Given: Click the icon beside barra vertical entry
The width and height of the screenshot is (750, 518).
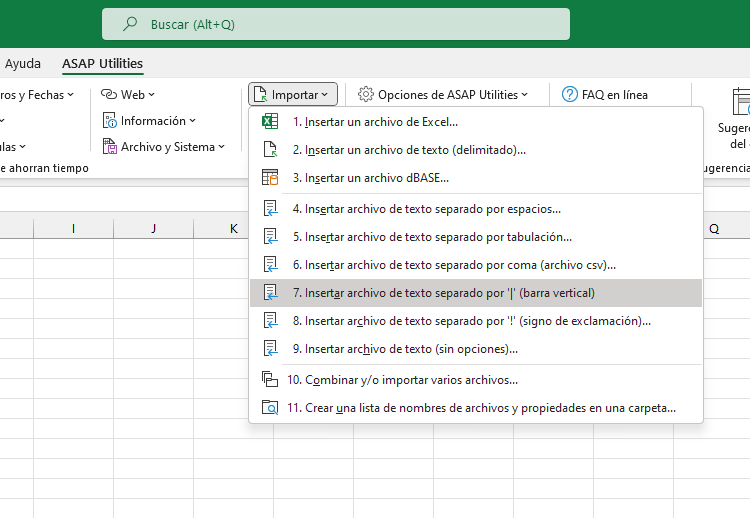Looking at the screenshot, I should pyautogui.click(x=270, y=293).
